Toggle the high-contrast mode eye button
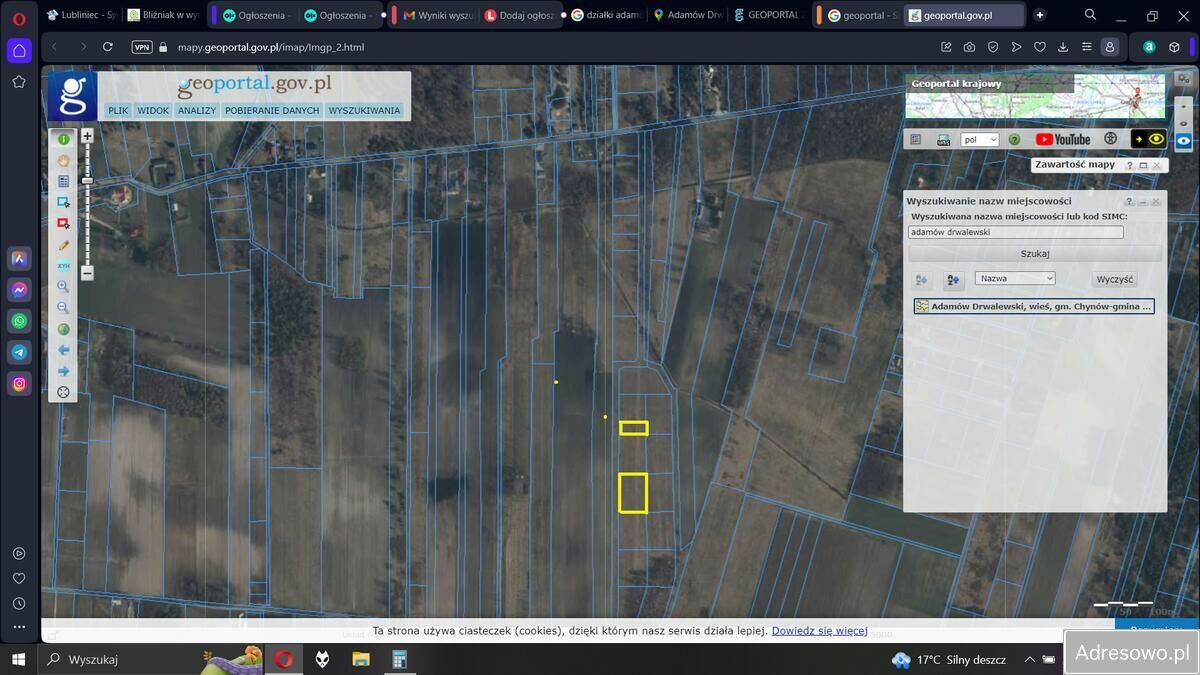Viewport: 1200px width, 675px height. (x=1148, y=139)
